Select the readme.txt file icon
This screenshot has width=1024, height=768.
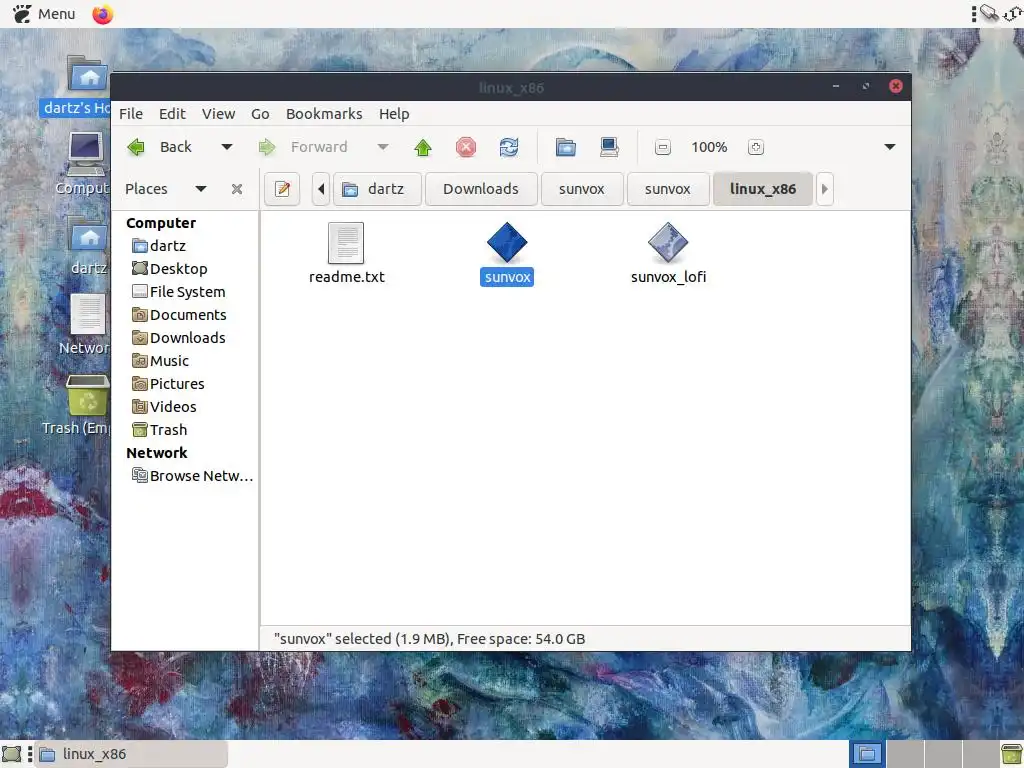point(346,243)
